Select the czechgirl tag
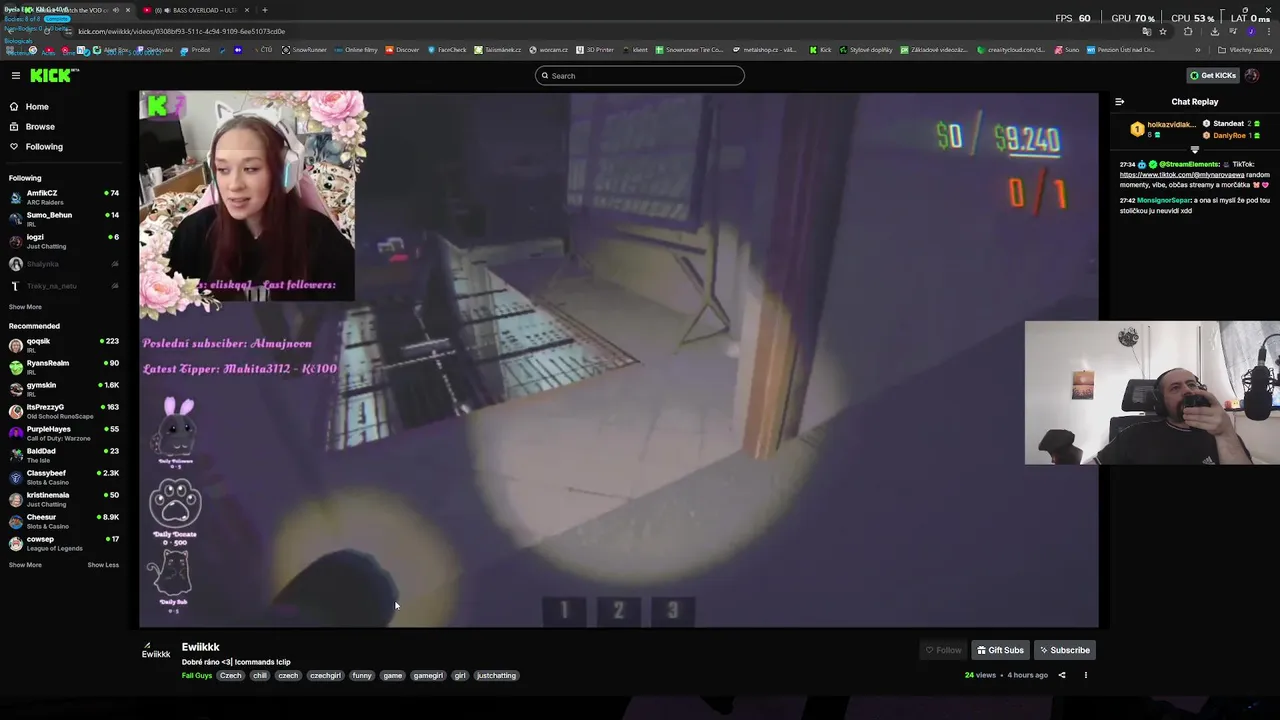The width and height of the screenshot is (1280, 720). pyautogui.click(x=325, y=676)
